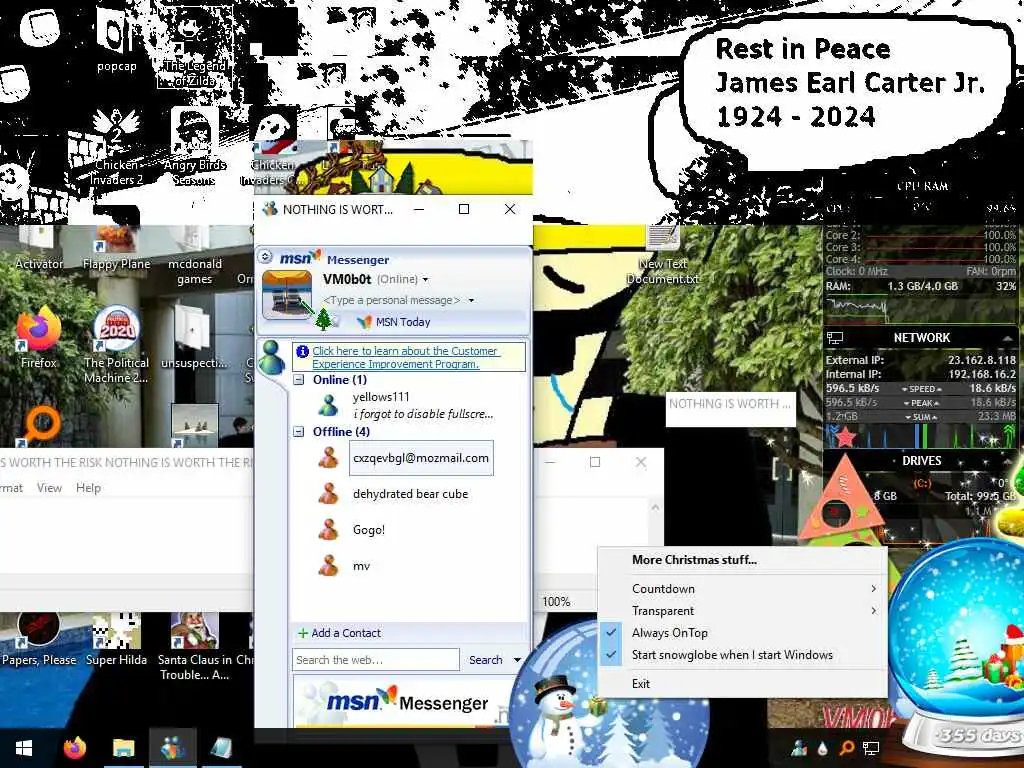
Task: Choose Exit from snowglobe menu
Action: [743, 684]
